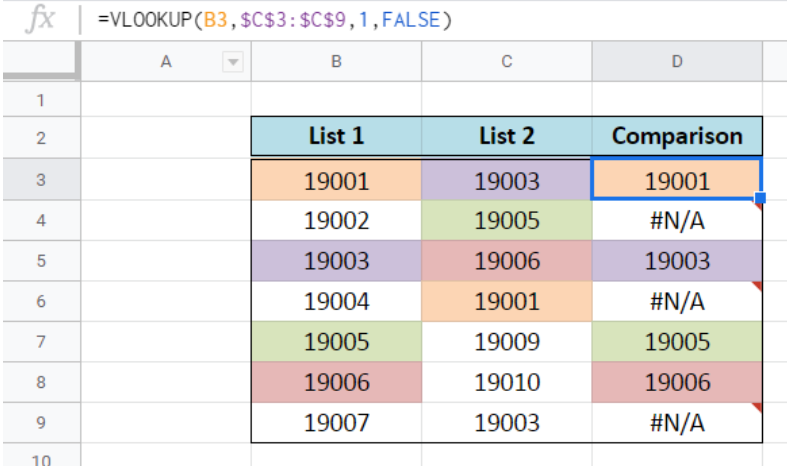Open column A dropdown arrow
This screenshot has height=466, width=787.
click(233, 62)
